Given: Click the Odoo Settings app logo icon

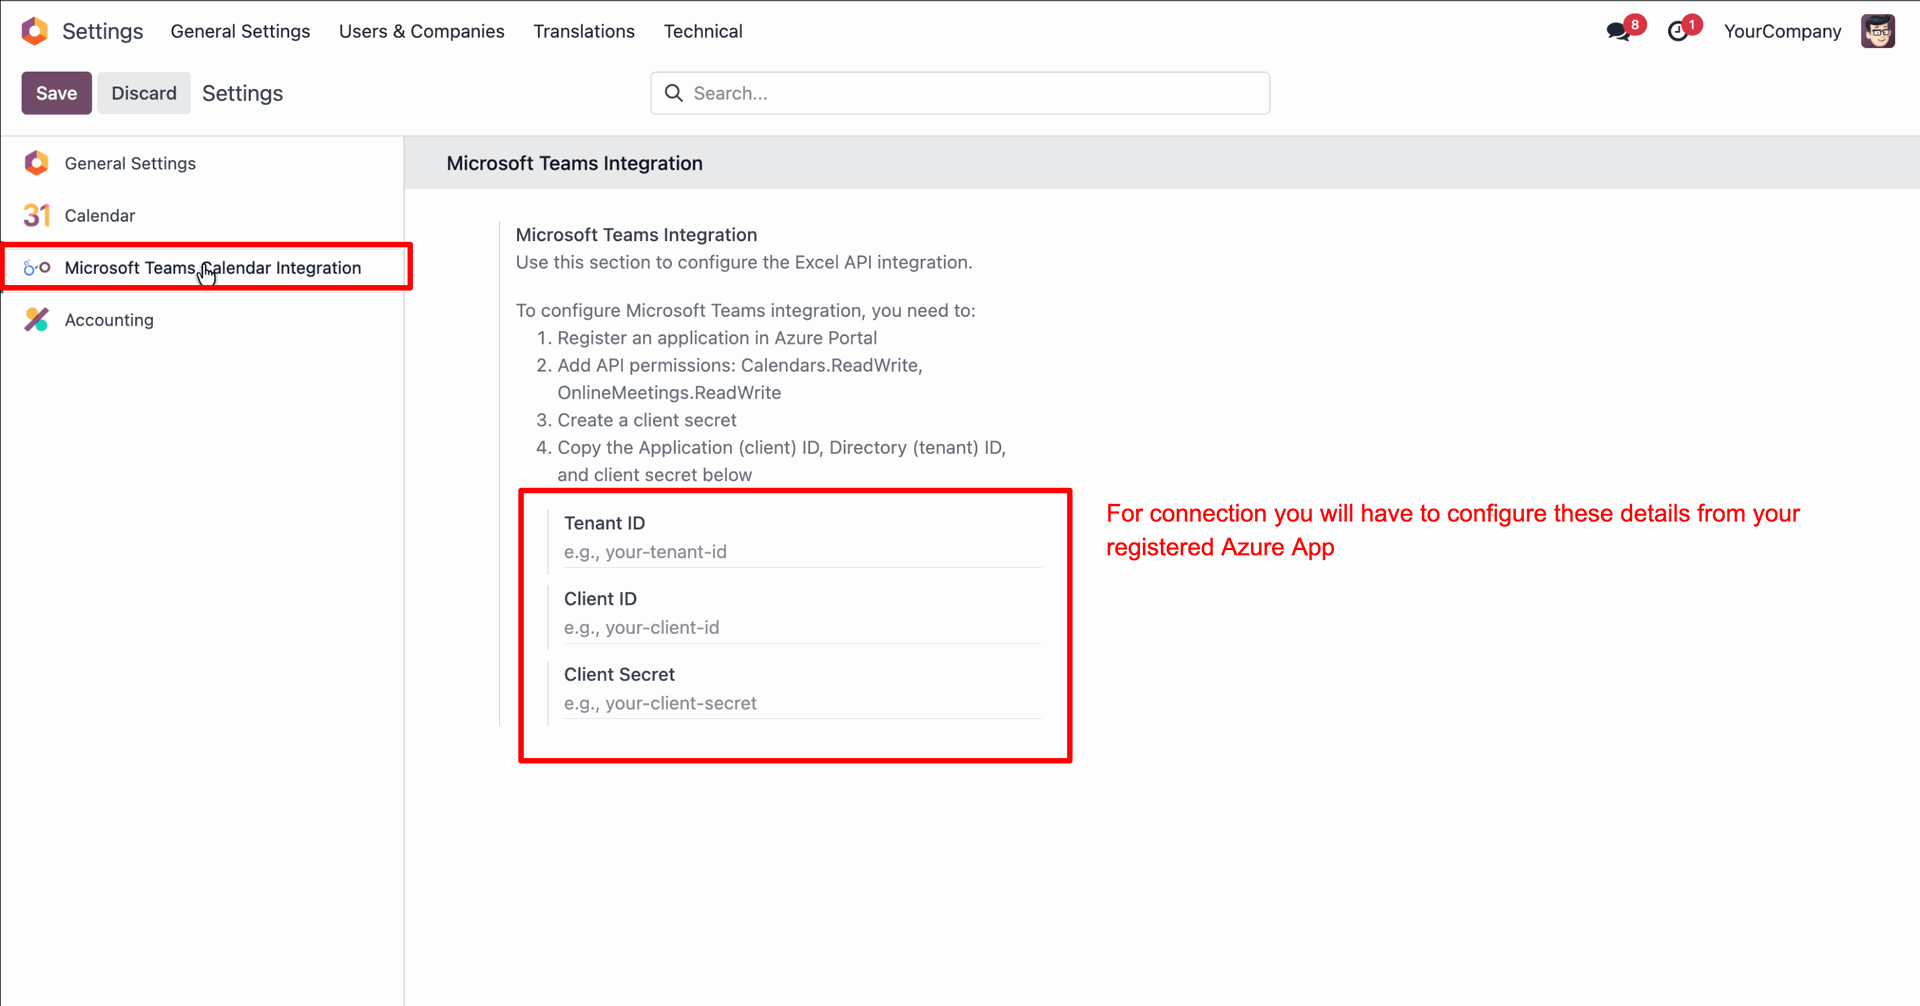Looking at the screenshot, I should pyautogui.click(x=35, y=31).
